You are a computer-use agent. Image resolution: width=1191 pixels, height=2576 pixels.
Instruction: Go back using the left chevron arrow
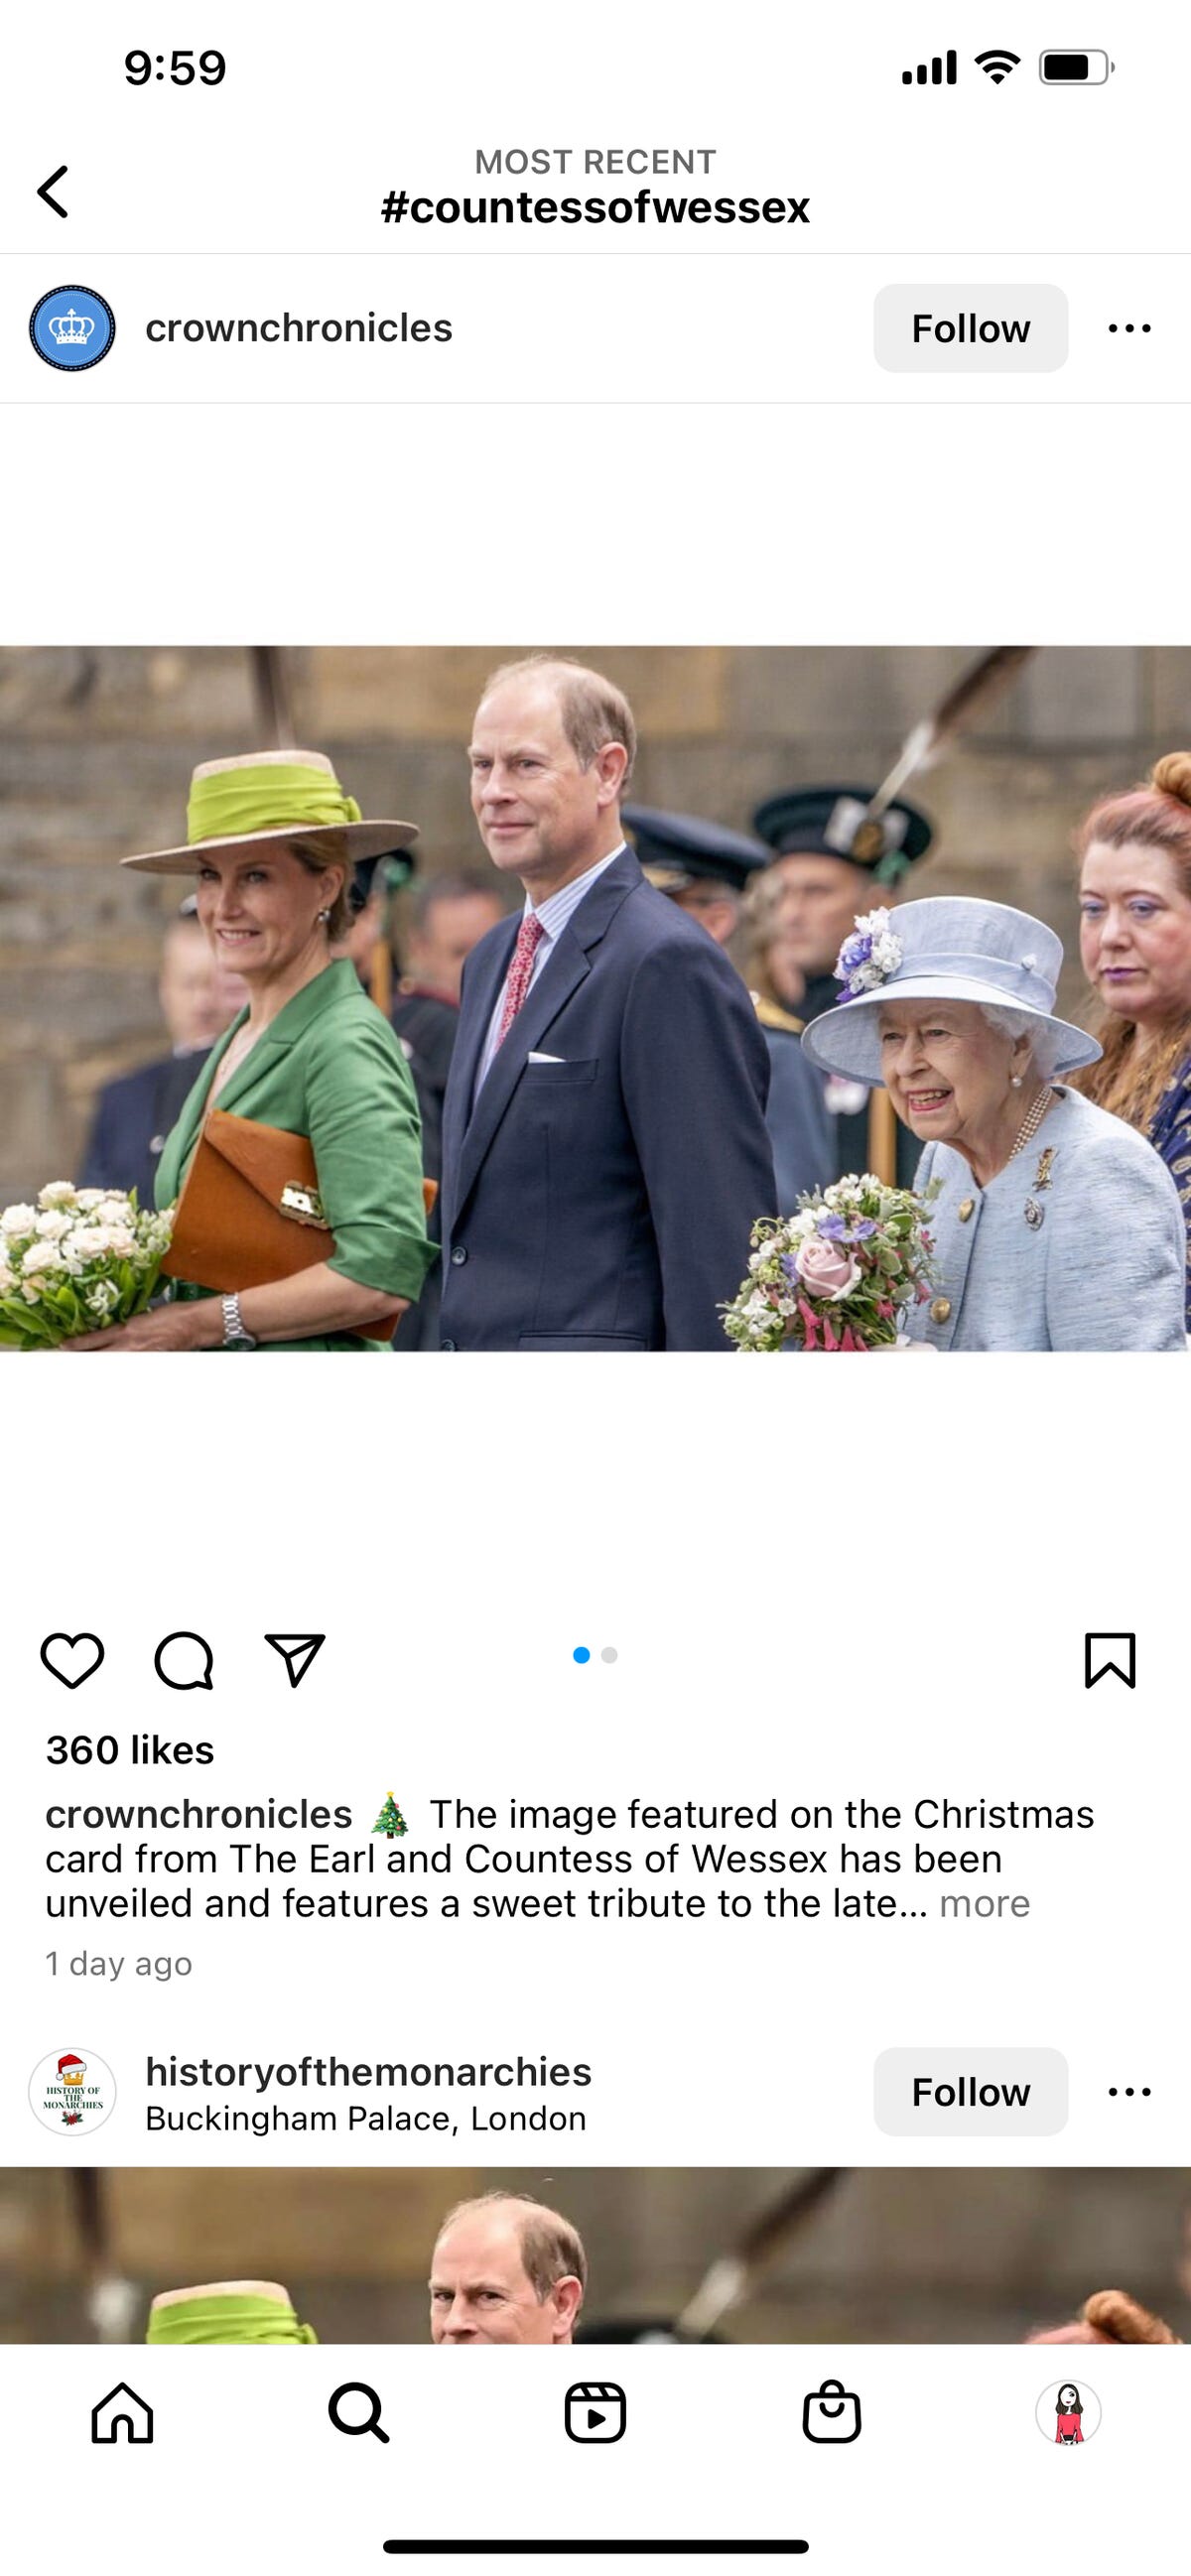pos(53,192)
